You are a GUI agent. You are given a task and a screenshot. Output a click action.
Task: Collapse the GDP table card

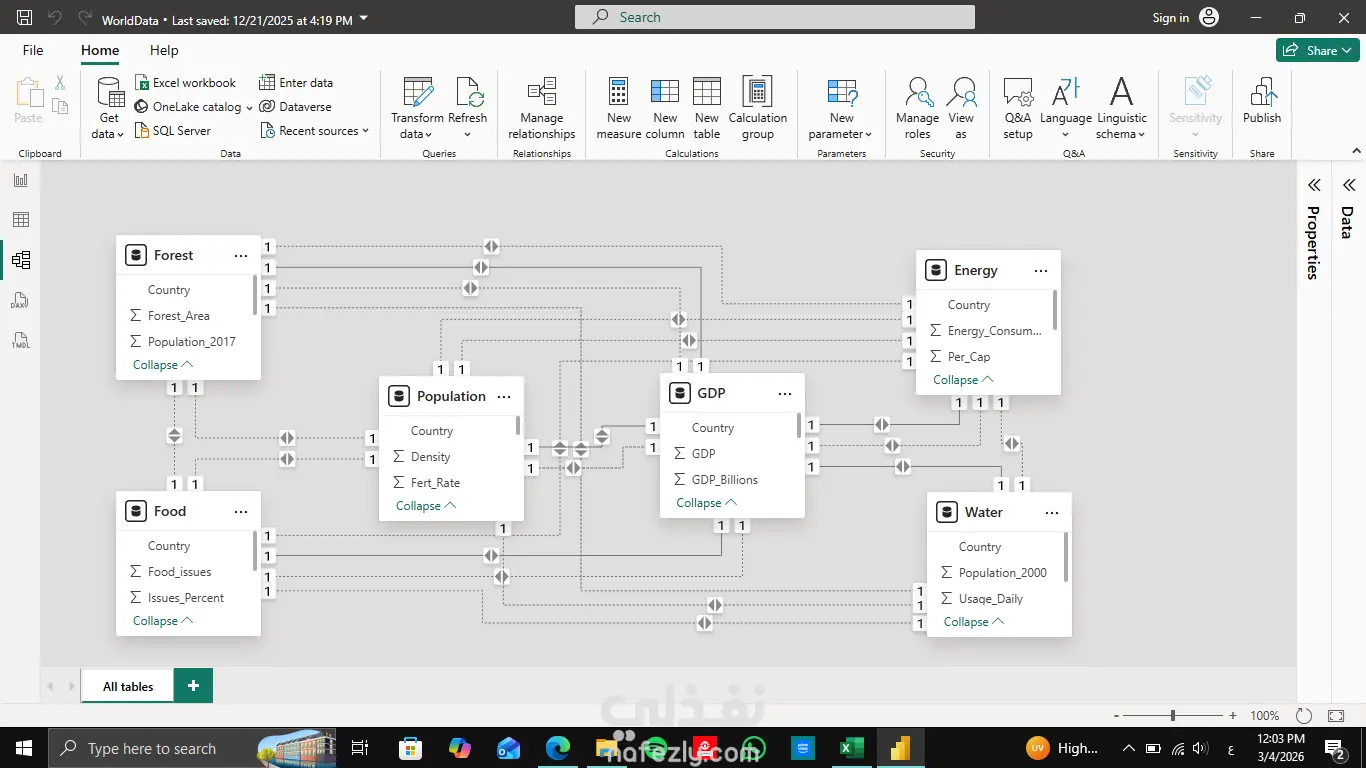pyautogui.click(x=707, y=503)
